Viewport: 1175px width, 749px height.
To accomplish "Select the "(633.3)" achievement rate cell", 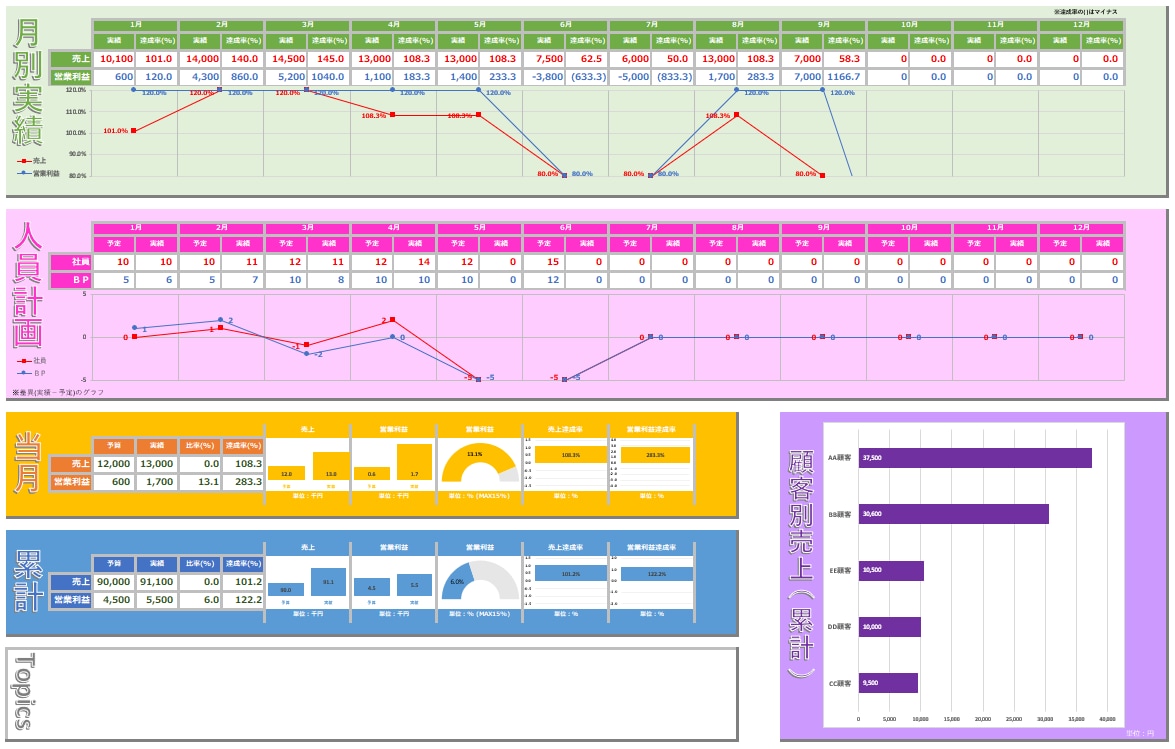I will (x=588, y=76).
